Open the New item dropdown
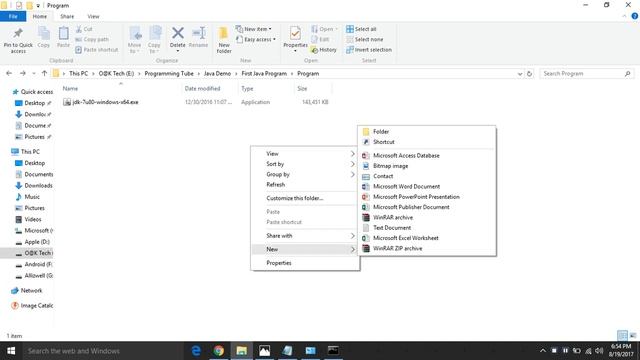The height and width of the screenshot is (360, 640). pyautogui.click(x=253, y=29)
